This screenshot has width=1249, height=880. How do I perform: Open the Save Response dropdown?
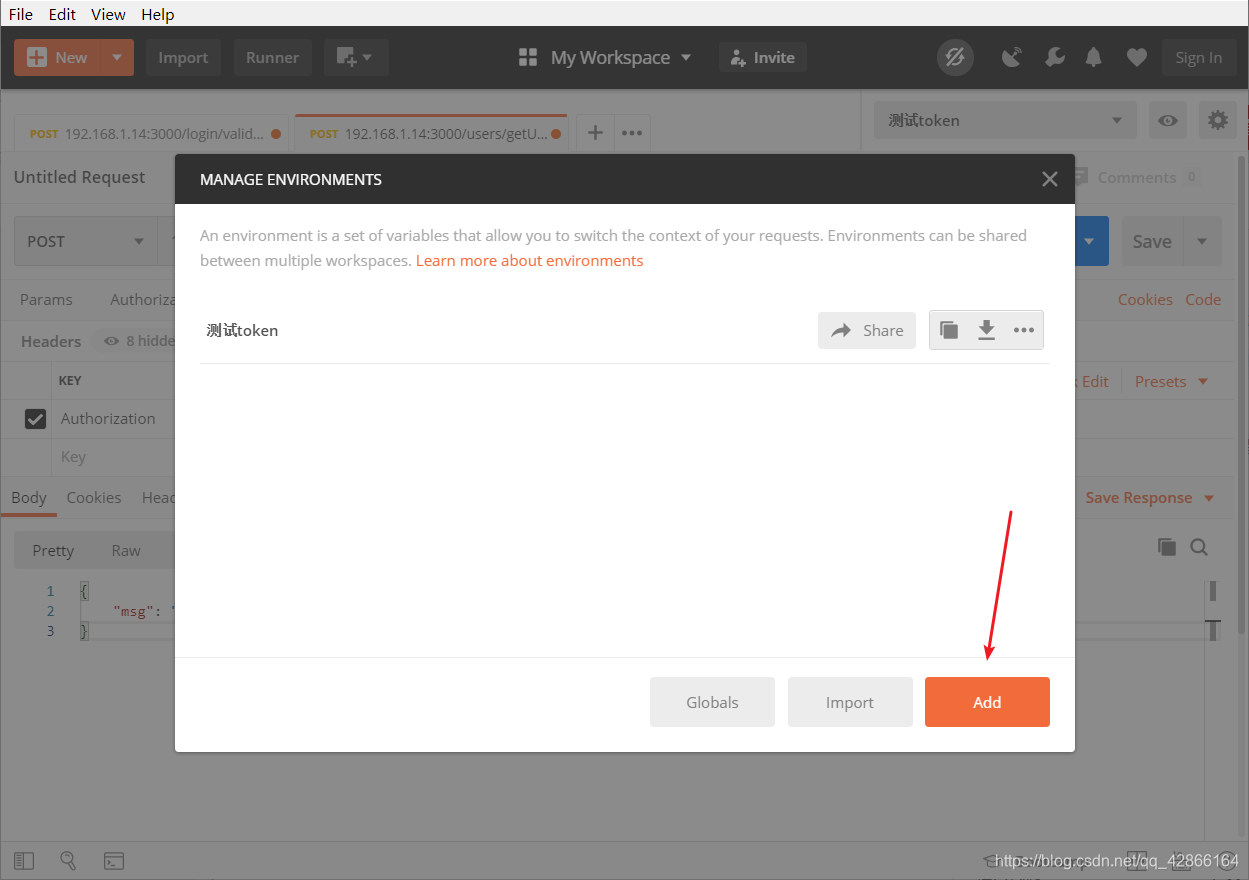pos(1150,498)
